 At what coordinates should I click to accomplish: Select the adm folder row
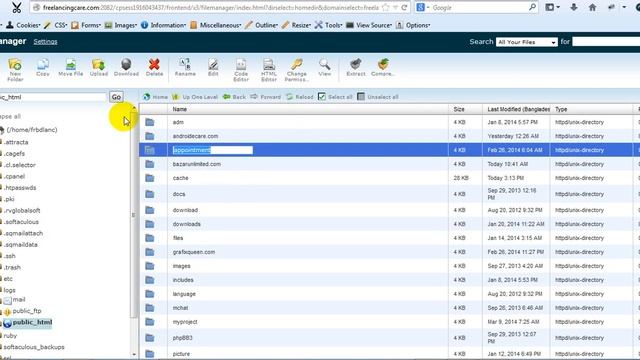click(x=389, y=122)
